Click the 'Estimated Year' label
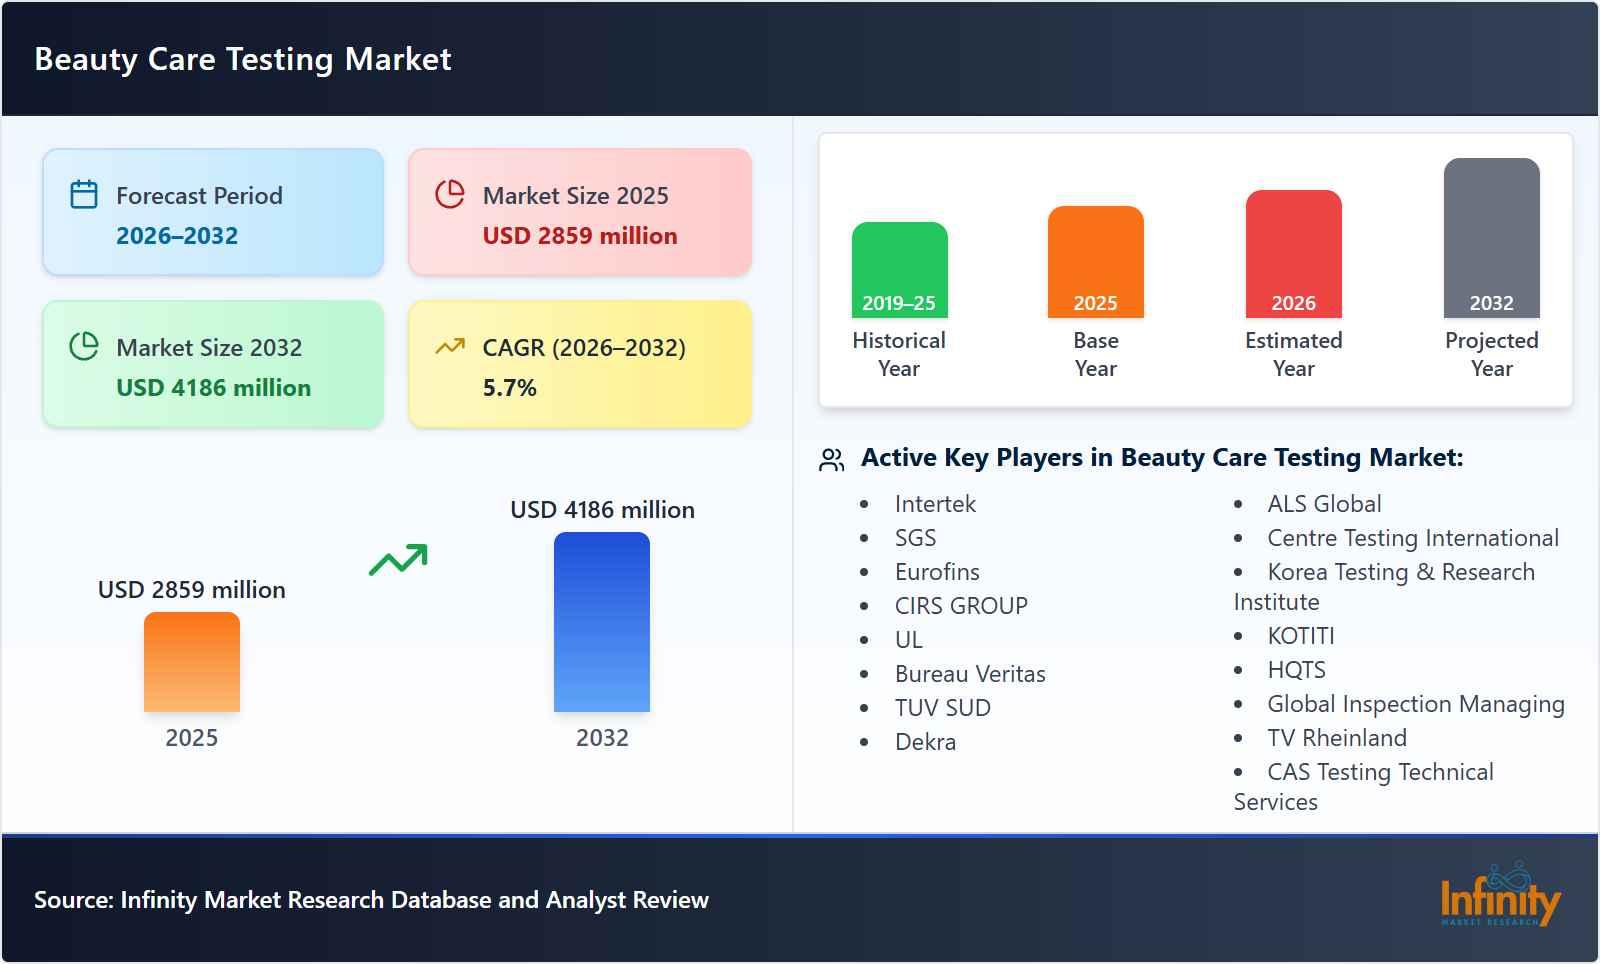This screenshot has height=964, width=1600. 1294,354
